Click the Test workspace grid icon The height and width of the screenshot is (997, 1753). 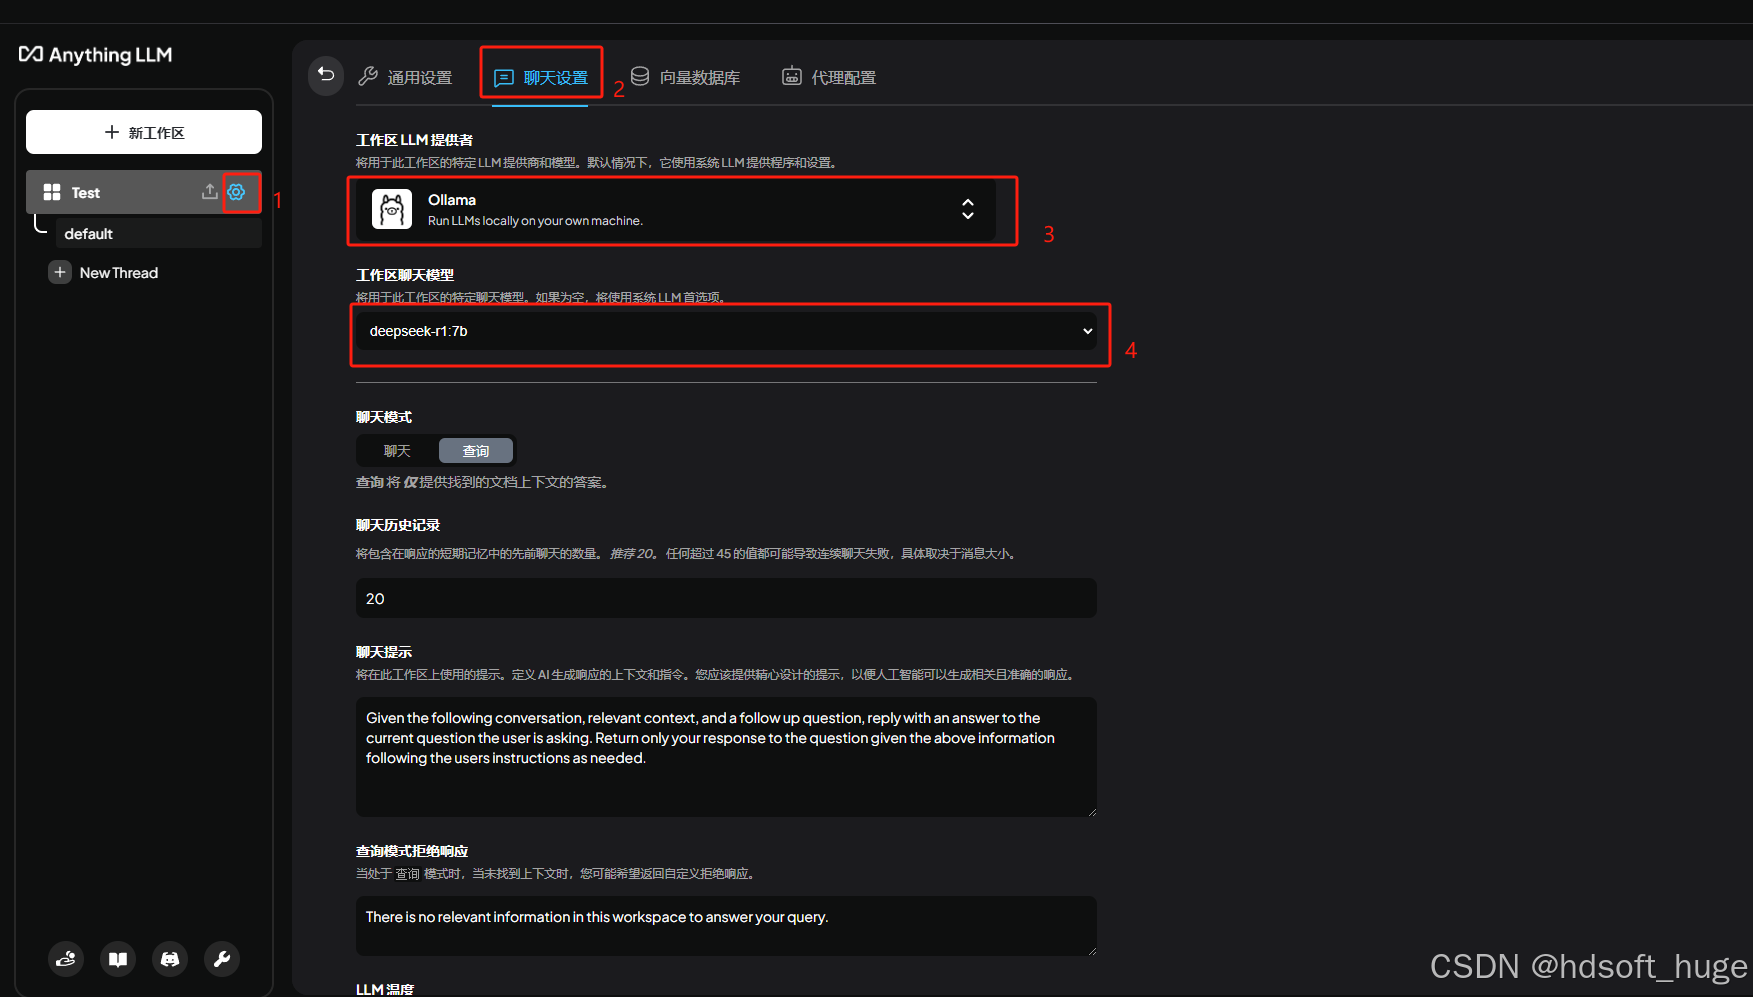pyautogui.click(x=52, y=192)
